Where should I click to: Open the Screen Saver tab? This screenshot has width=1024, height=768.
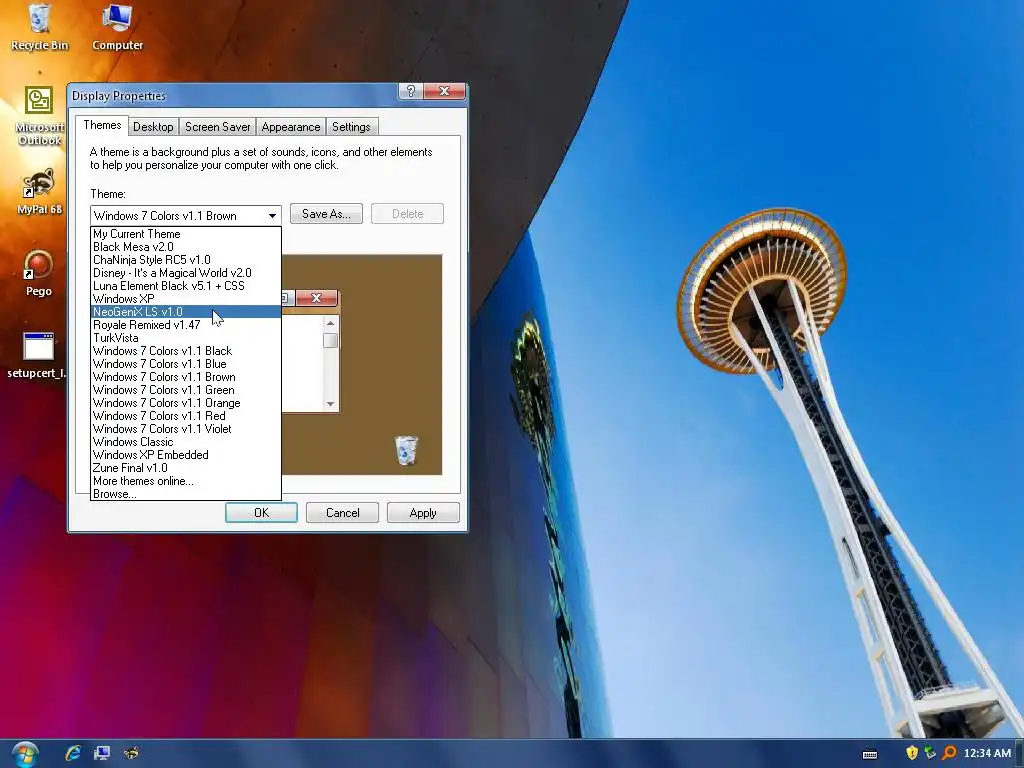[217, 127]
